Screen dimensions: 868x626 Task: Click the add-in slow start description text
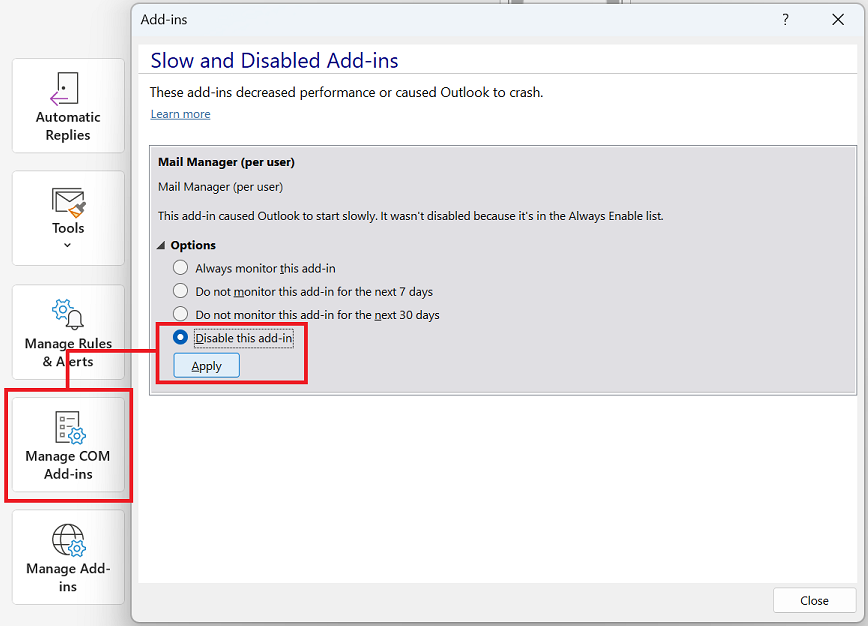(x=410, y=216)
